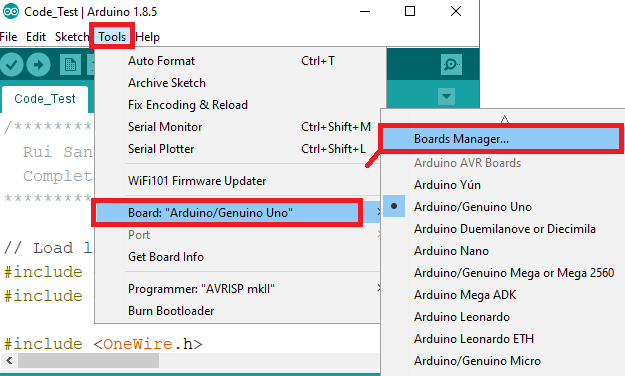The width and height of the screenshot is (625, 376).
Task: Click the New sketch file icon
Action: pos(70,65)
